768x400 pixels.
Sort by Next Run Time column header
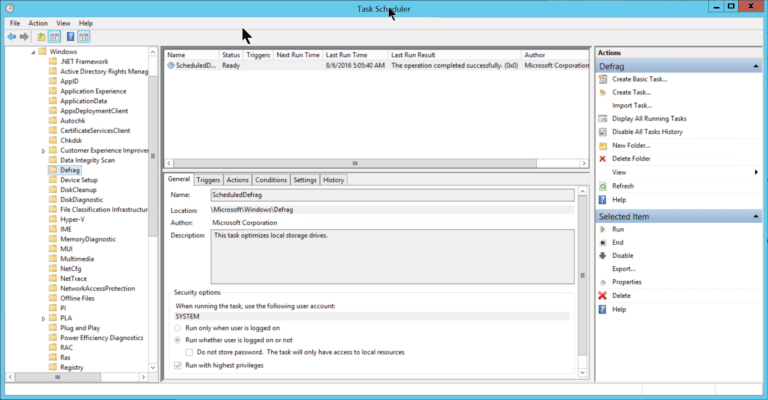click(x=298, y=55)
